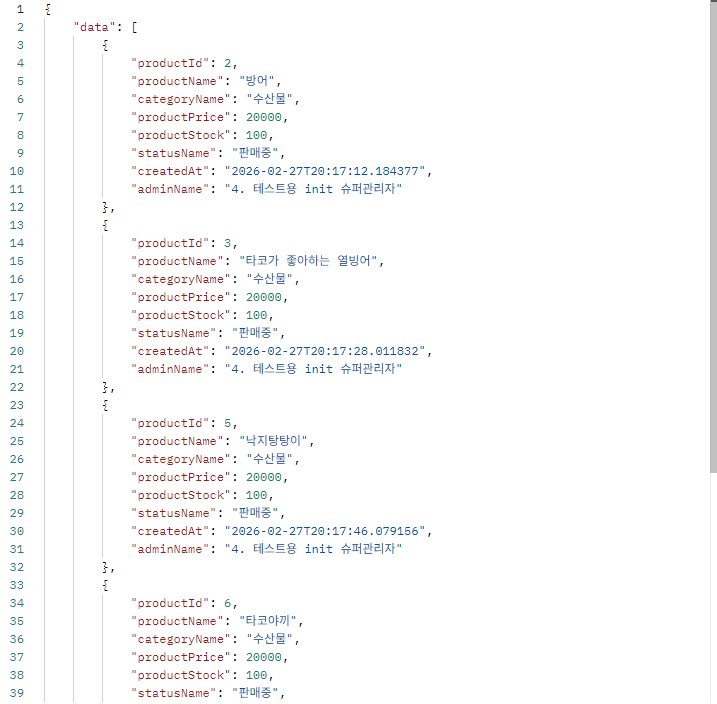Click productPrice 20000 on line 7
The height and width of the screenshot is (704, 717).
(x=264, y=117)
